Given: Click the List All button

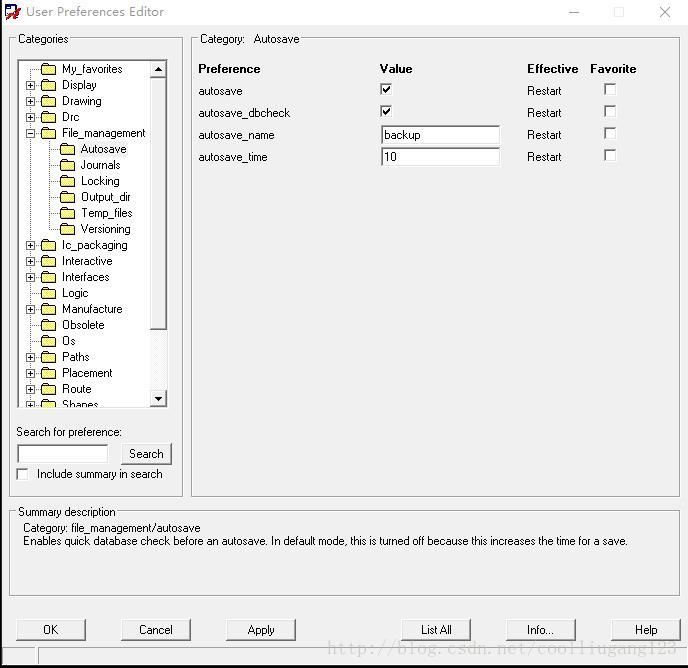Looking at the screenshot, I should tap(436, 630).
